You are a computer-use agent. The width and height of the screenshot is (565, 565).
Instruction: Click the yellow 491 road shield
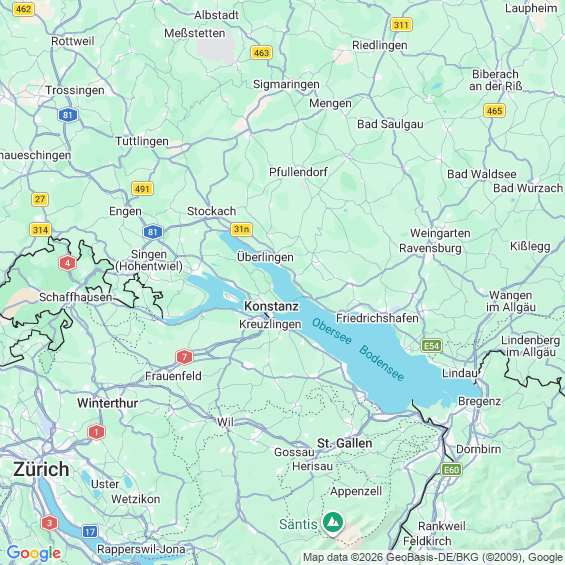pos(142,189)
